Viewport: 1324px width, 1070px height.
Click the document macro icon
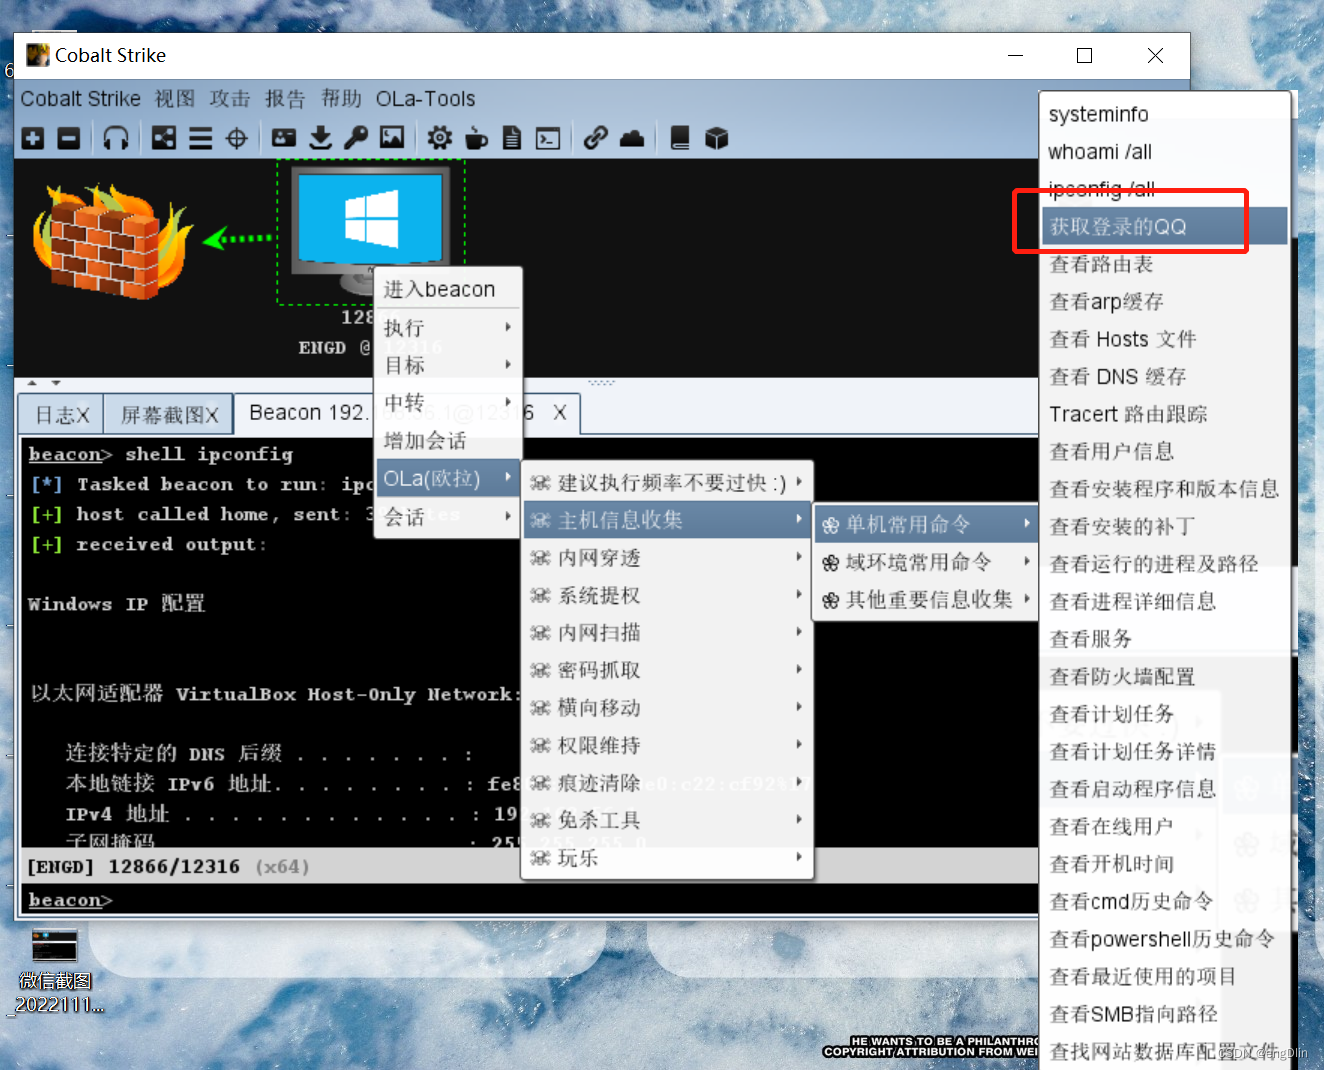(512, 138)
